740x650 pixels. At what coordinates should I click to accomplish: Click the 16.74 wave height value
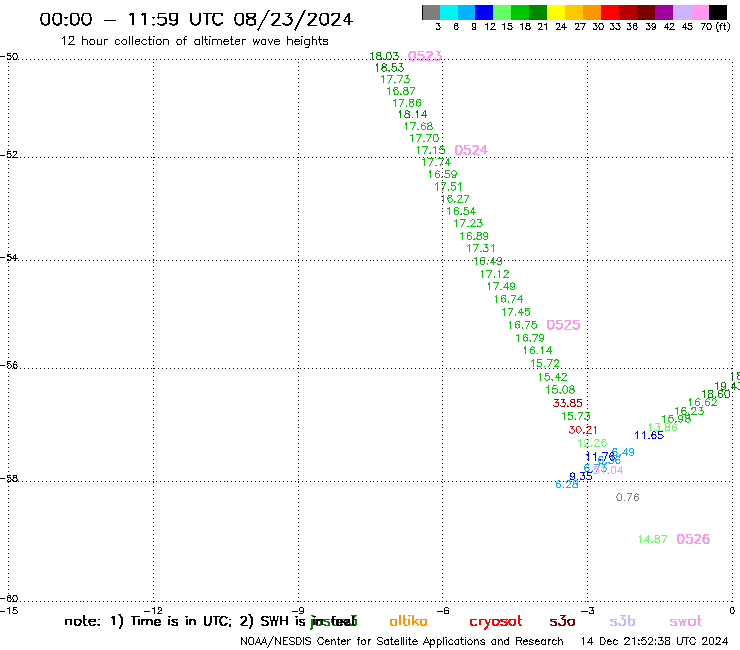tap(509, 299)
